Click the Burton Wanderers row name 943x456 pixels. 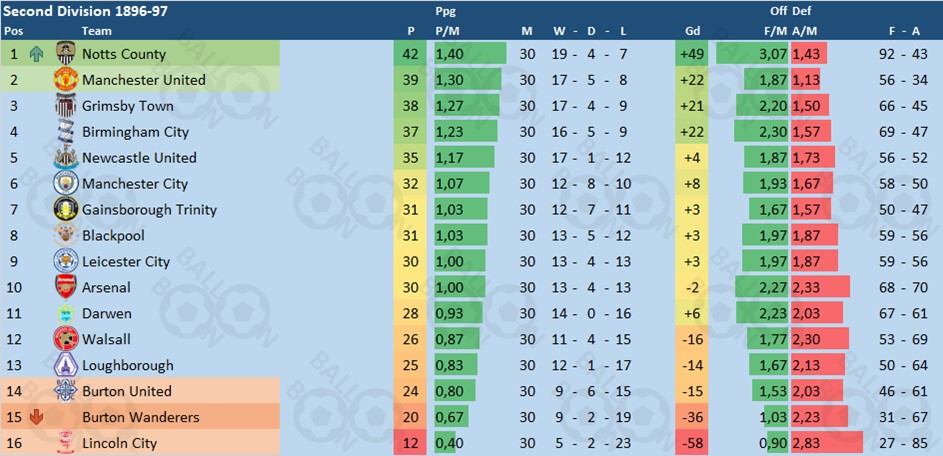point(141,417)
